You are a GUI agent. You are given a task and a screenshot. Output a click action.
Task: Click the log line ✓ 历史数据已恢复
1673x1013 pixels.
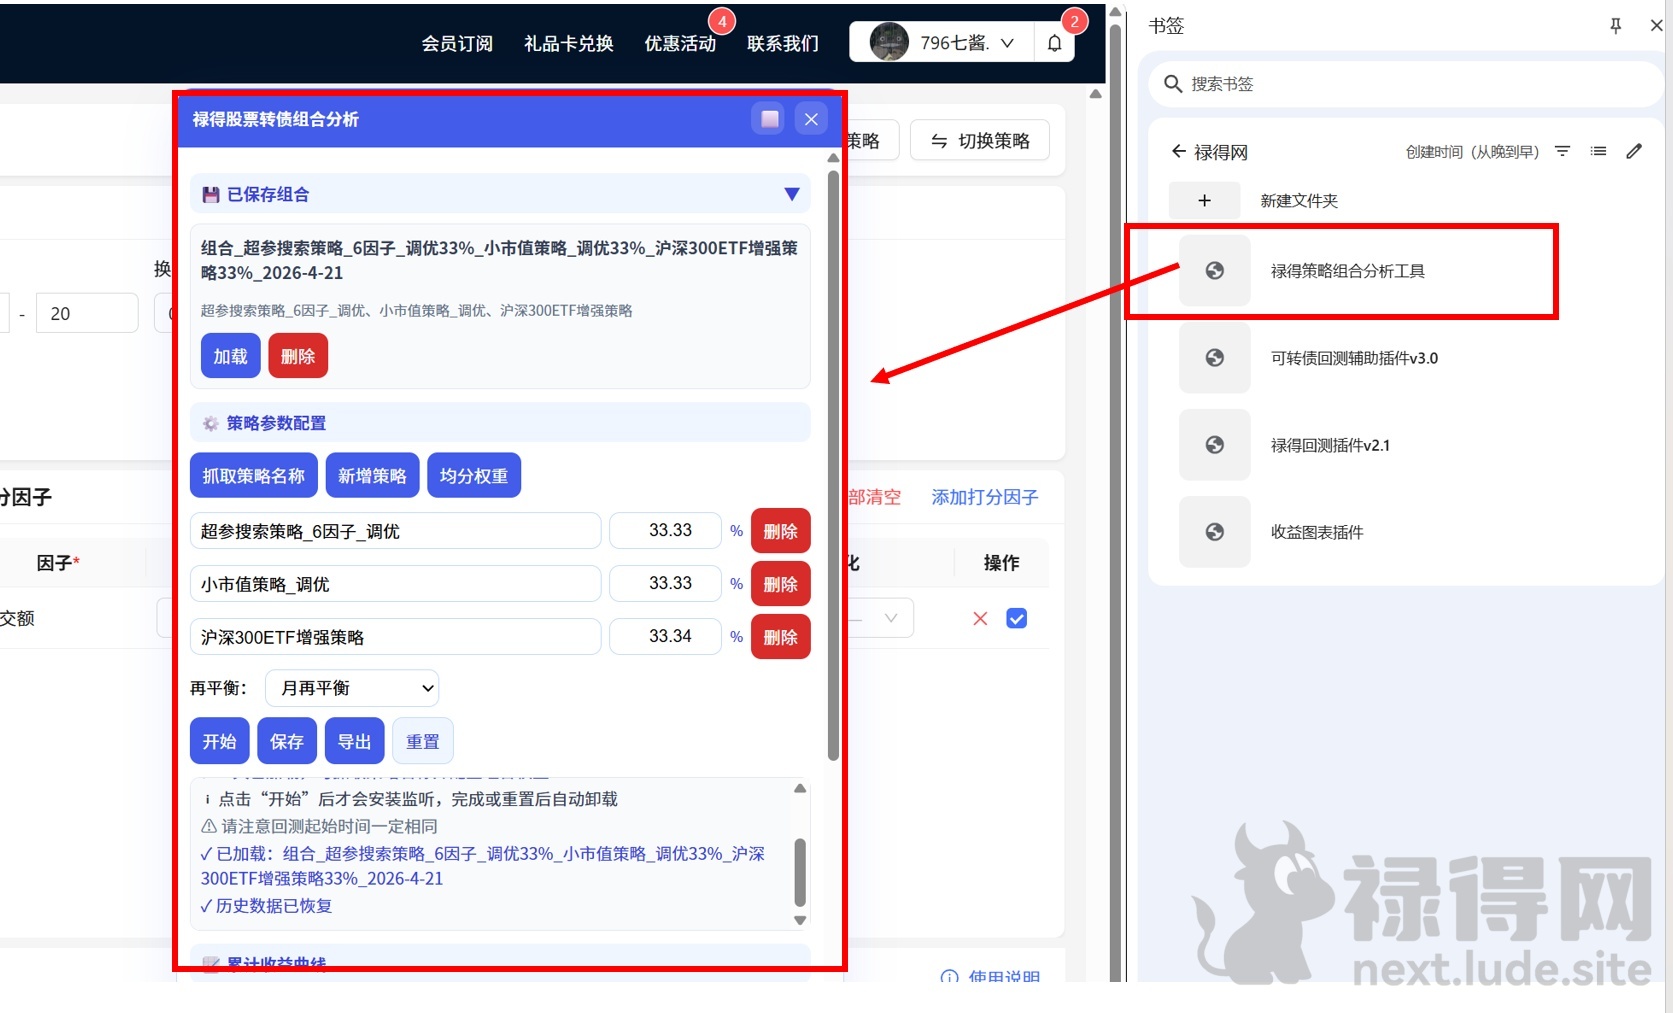[x=266, y=906]
